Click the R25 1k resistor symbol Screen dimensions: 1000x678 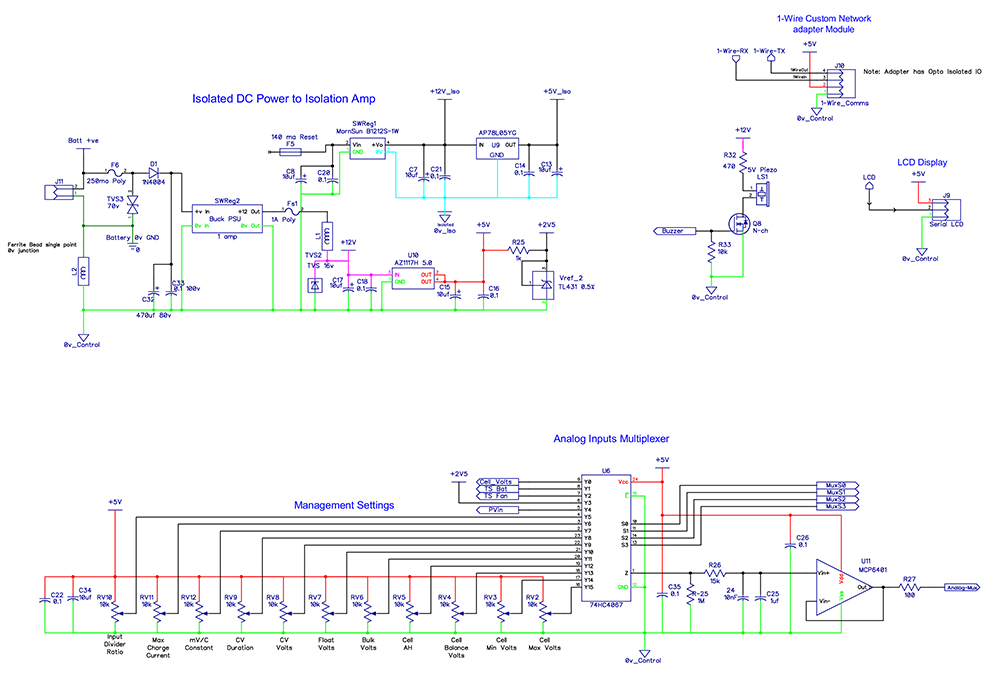[518, 251]
